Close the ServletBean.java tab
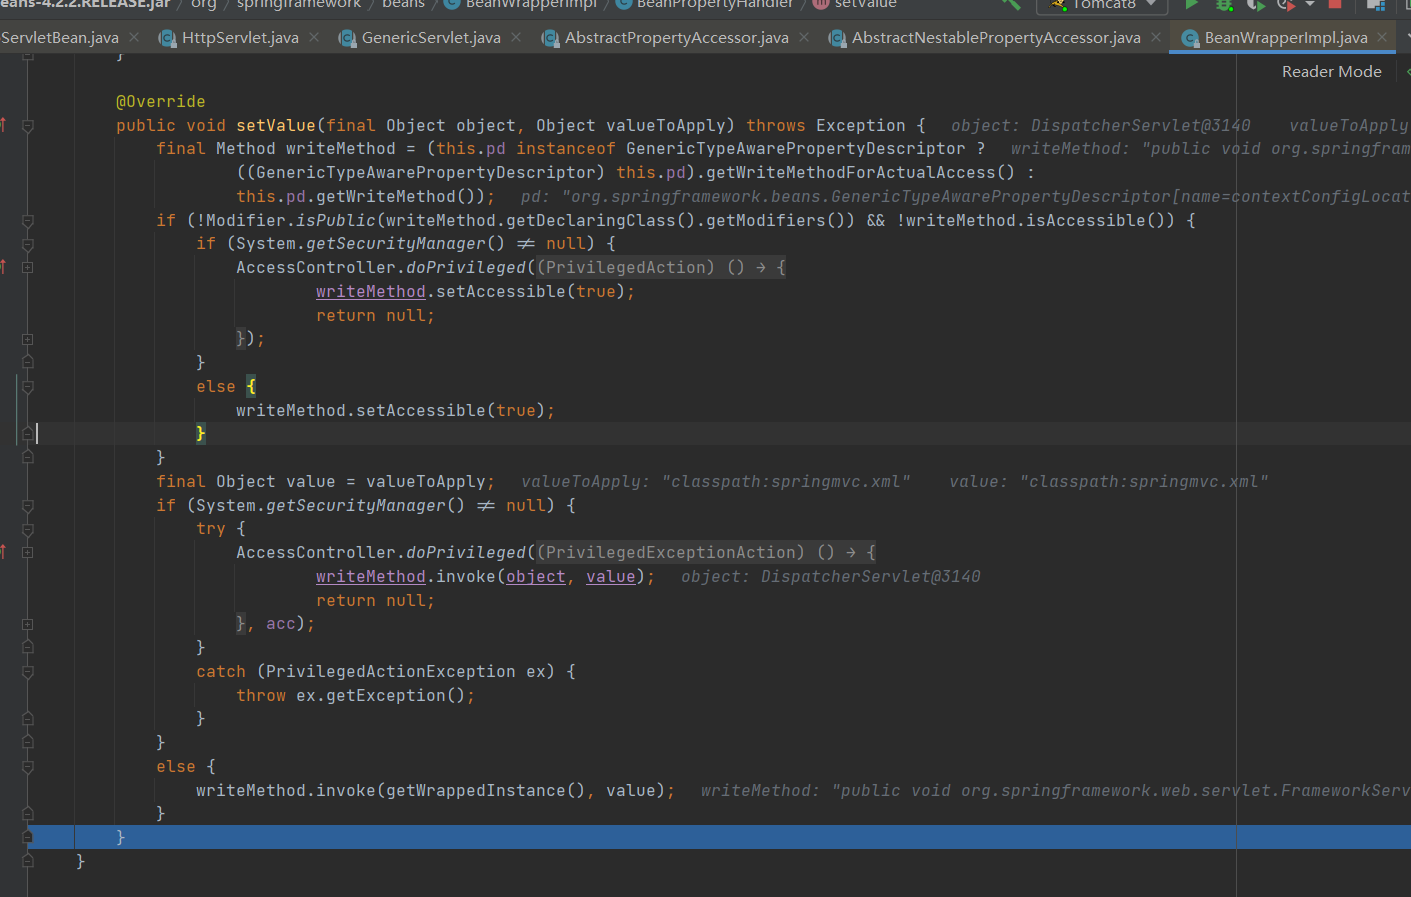This screenshot has height=897, width=1411. point(134,37)
